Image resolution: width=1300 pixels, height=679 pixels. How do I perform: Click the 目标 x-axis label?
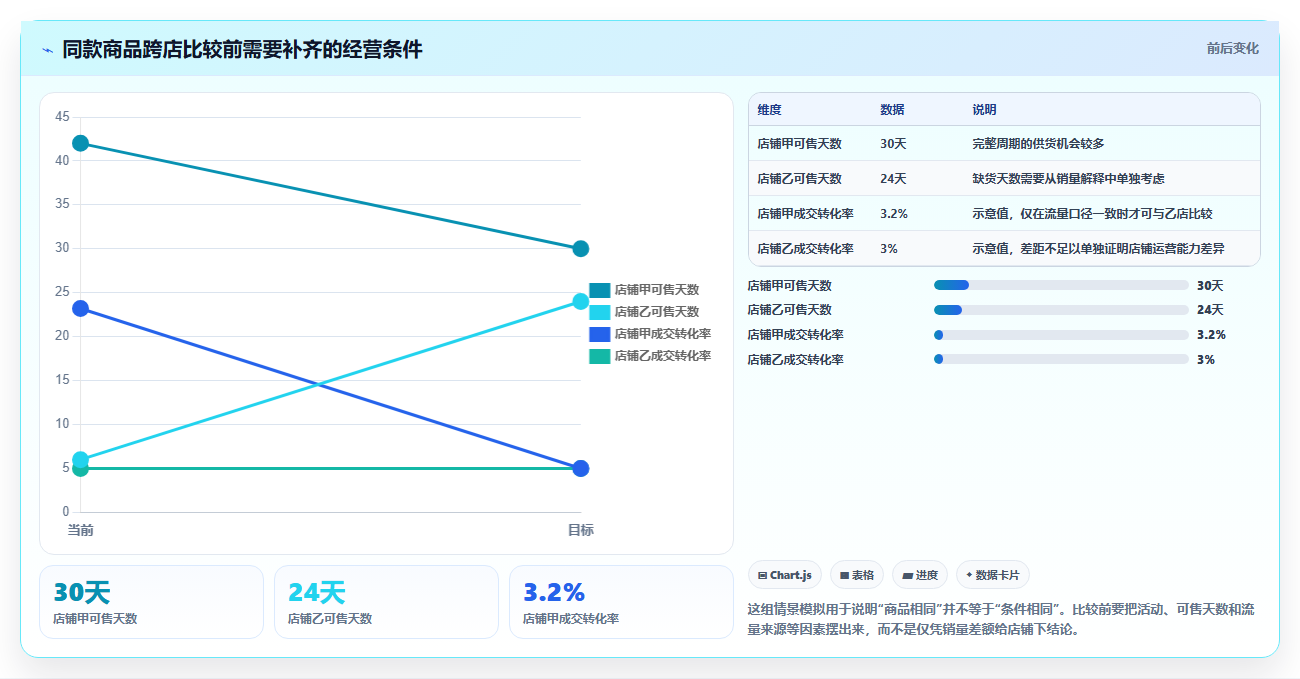coord(581,530)
